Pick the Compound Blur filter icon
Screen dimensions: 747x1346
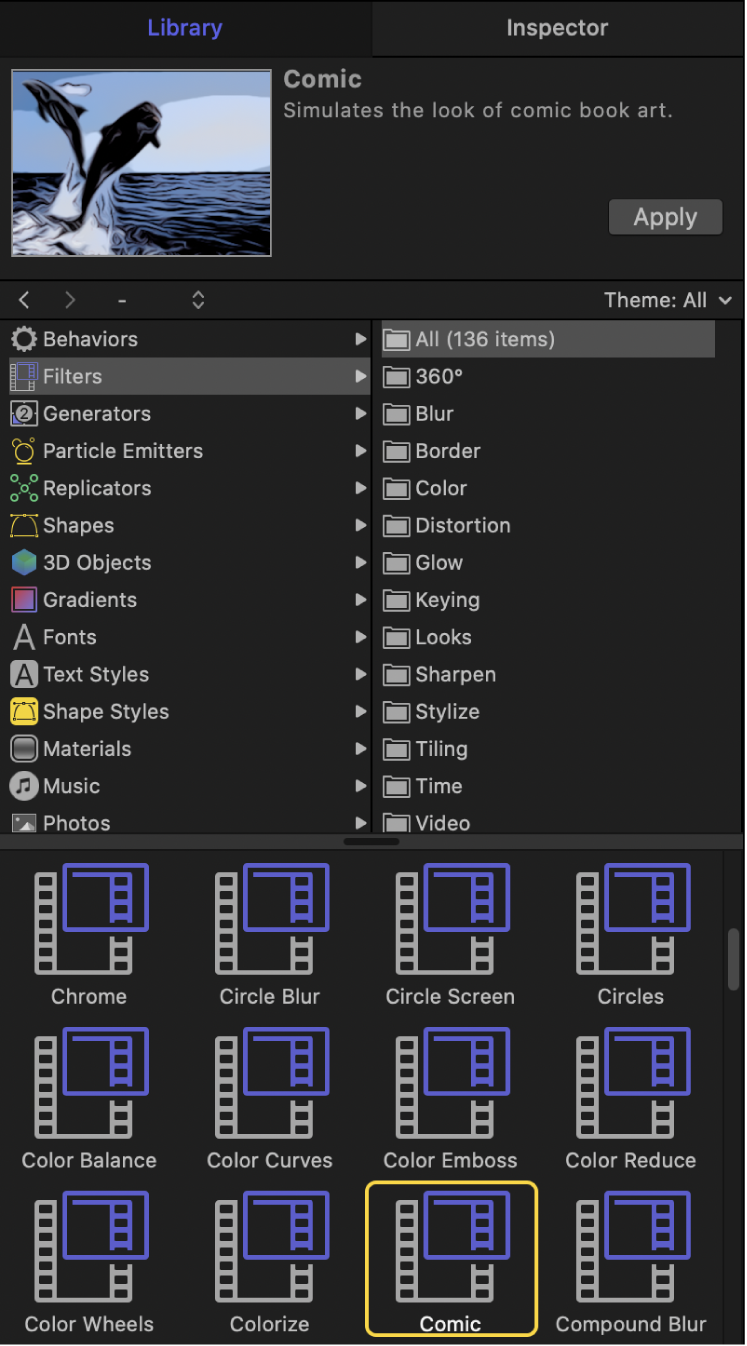(631, 1247)
